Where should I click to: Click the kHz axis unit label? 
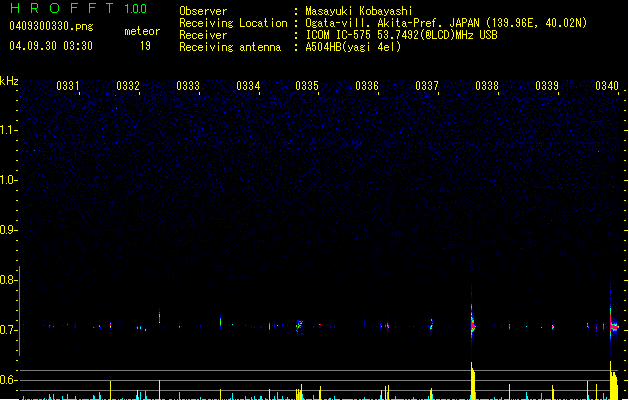(x=9, y=81)
